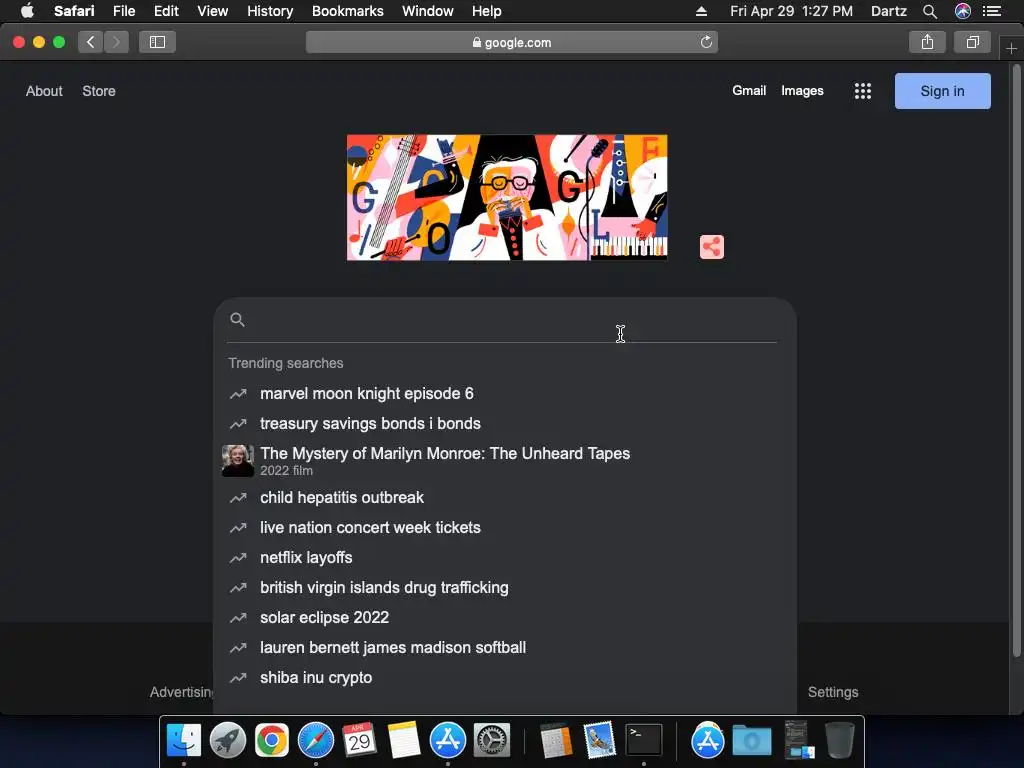Launch Google Chrome from the Dock

pyautogui.click(x=272, y=740)
